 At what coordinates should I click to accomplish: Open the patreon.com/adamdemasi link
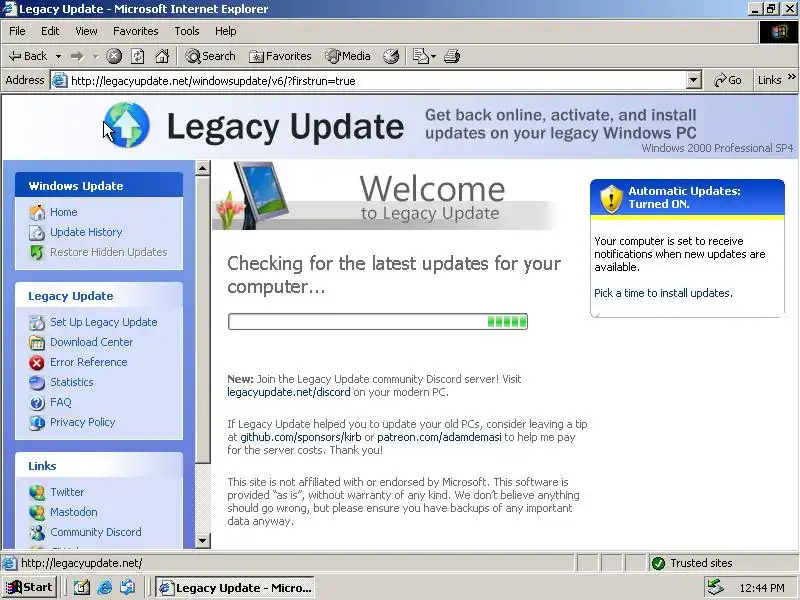coord(439,437)
